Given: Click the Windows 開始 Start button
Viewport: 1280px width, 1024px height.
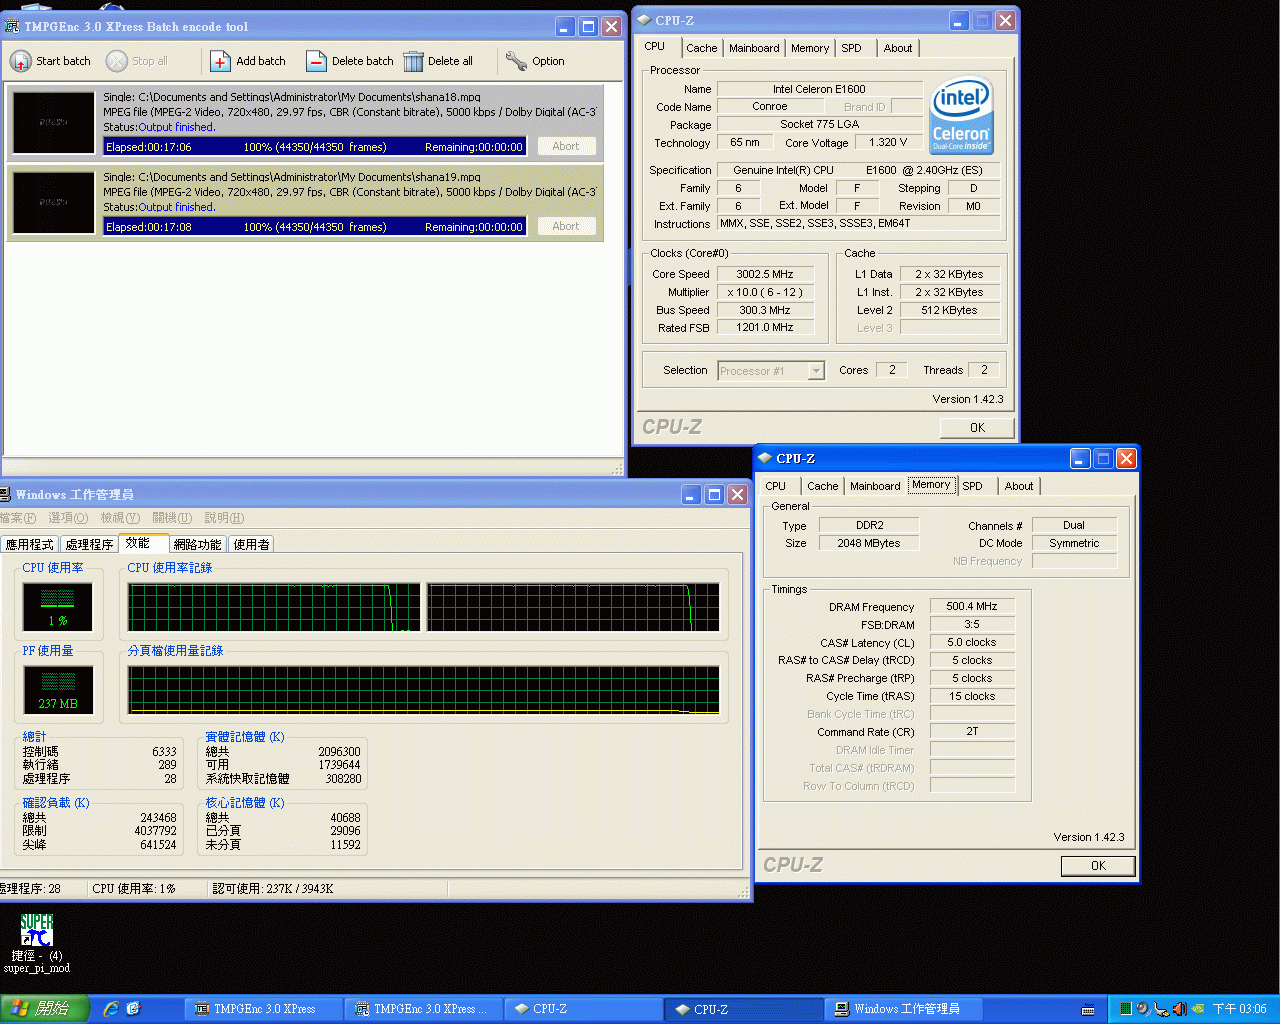Looking at the screenshot, I should point(45,1009).
